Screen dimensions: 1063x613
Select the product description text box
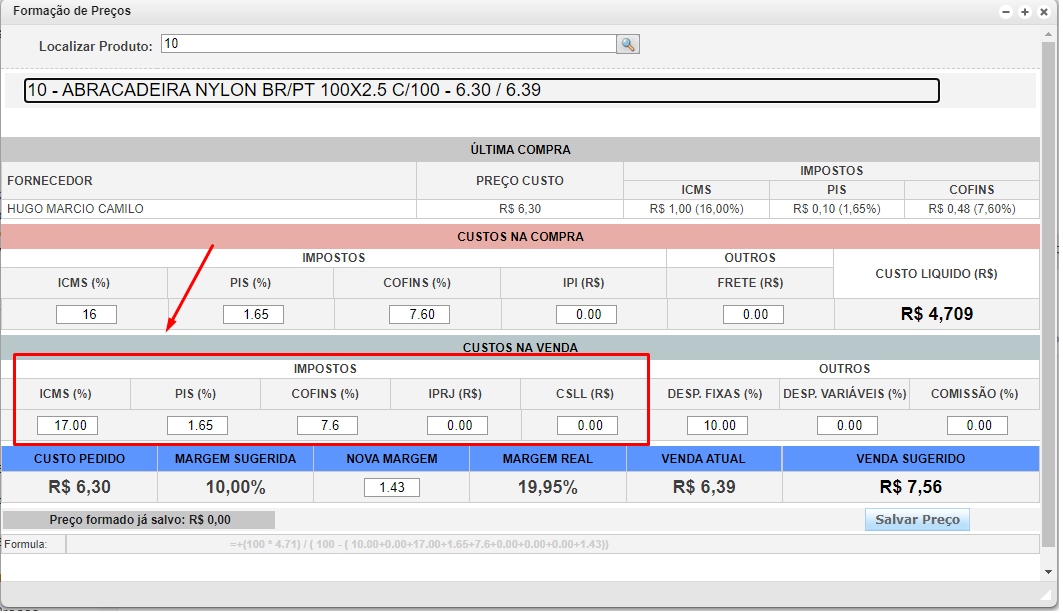coord(481,90)
